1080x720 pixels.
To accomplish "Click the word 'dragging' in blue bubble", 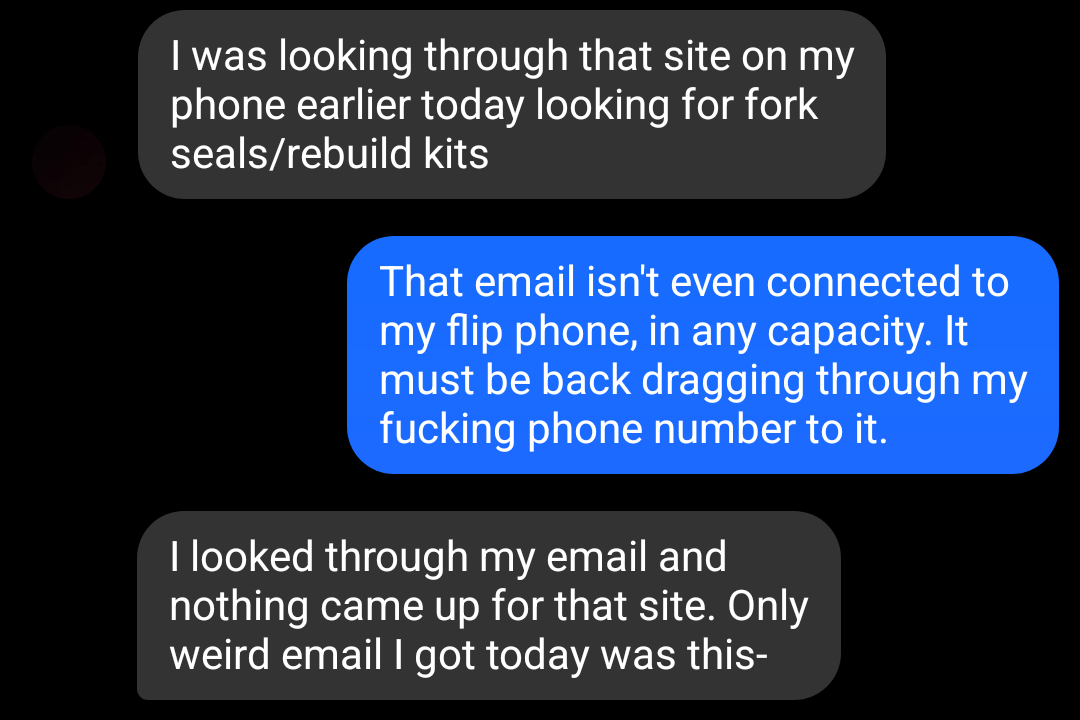I will click(x=723, y=382).
